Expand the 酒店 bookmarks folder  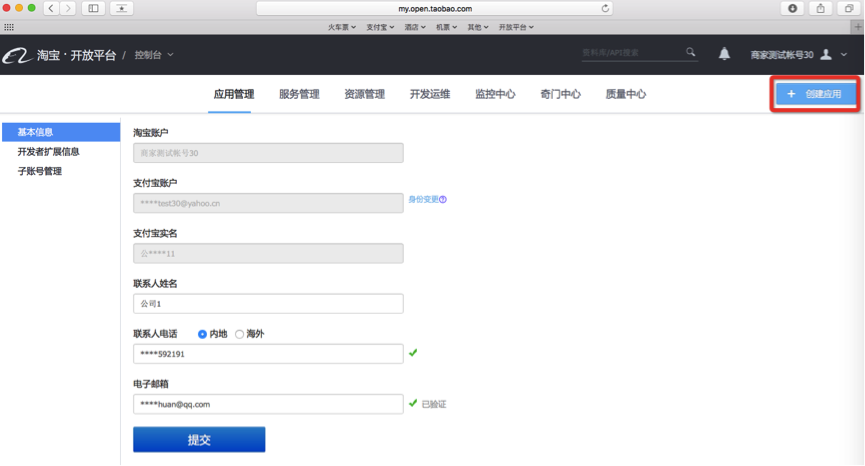415,27
